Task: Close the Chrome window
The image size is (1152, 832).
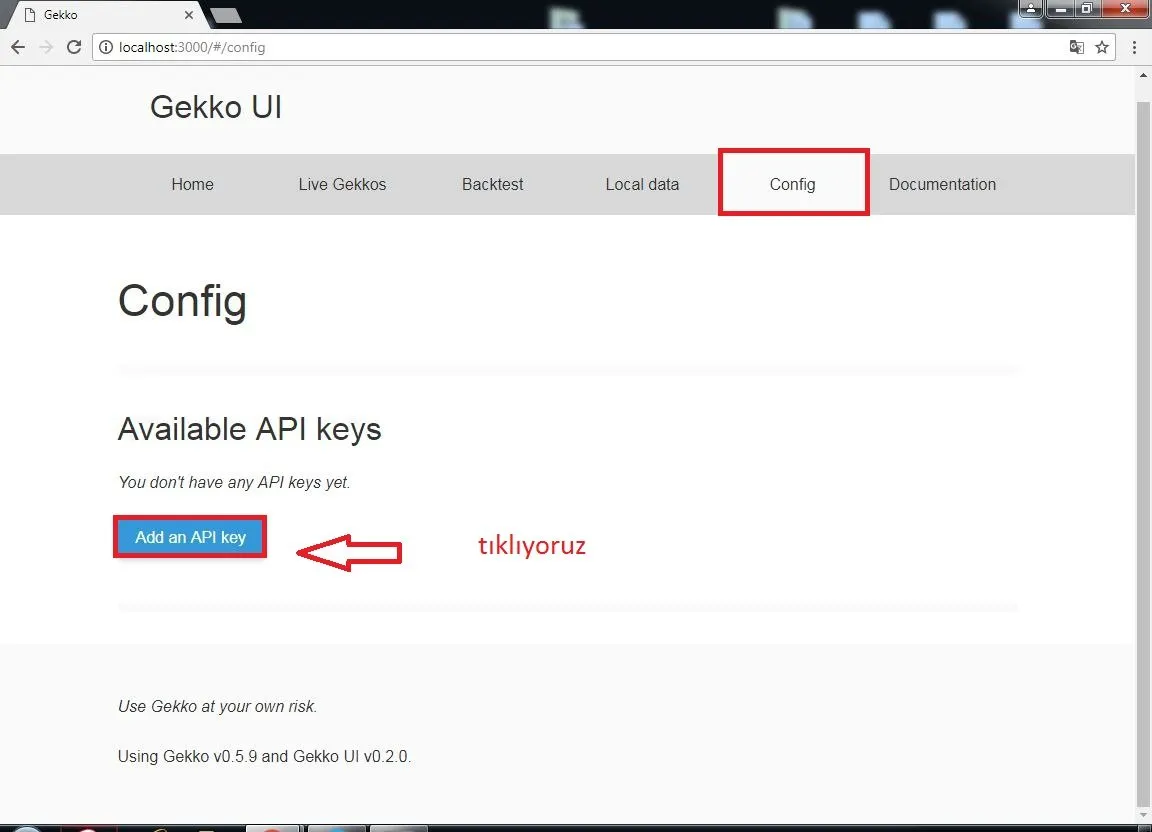Action: [x=1125, y=8]
